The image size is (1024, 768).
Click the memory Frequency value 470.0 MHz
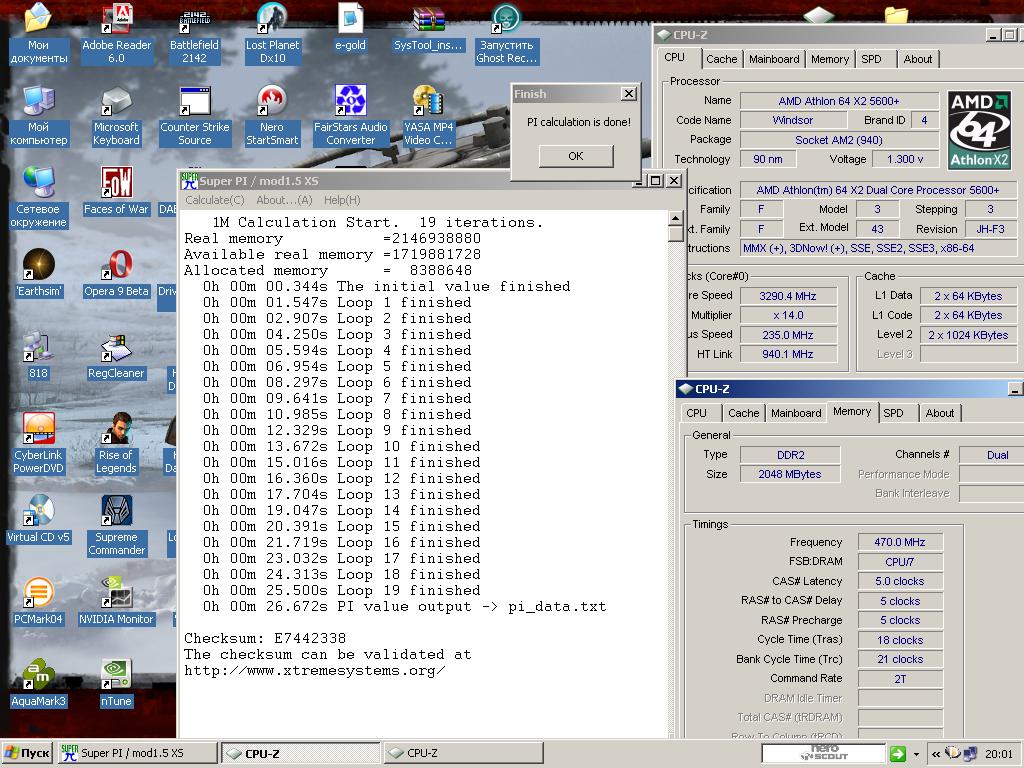pyautogui.click(x=900, y=542)
